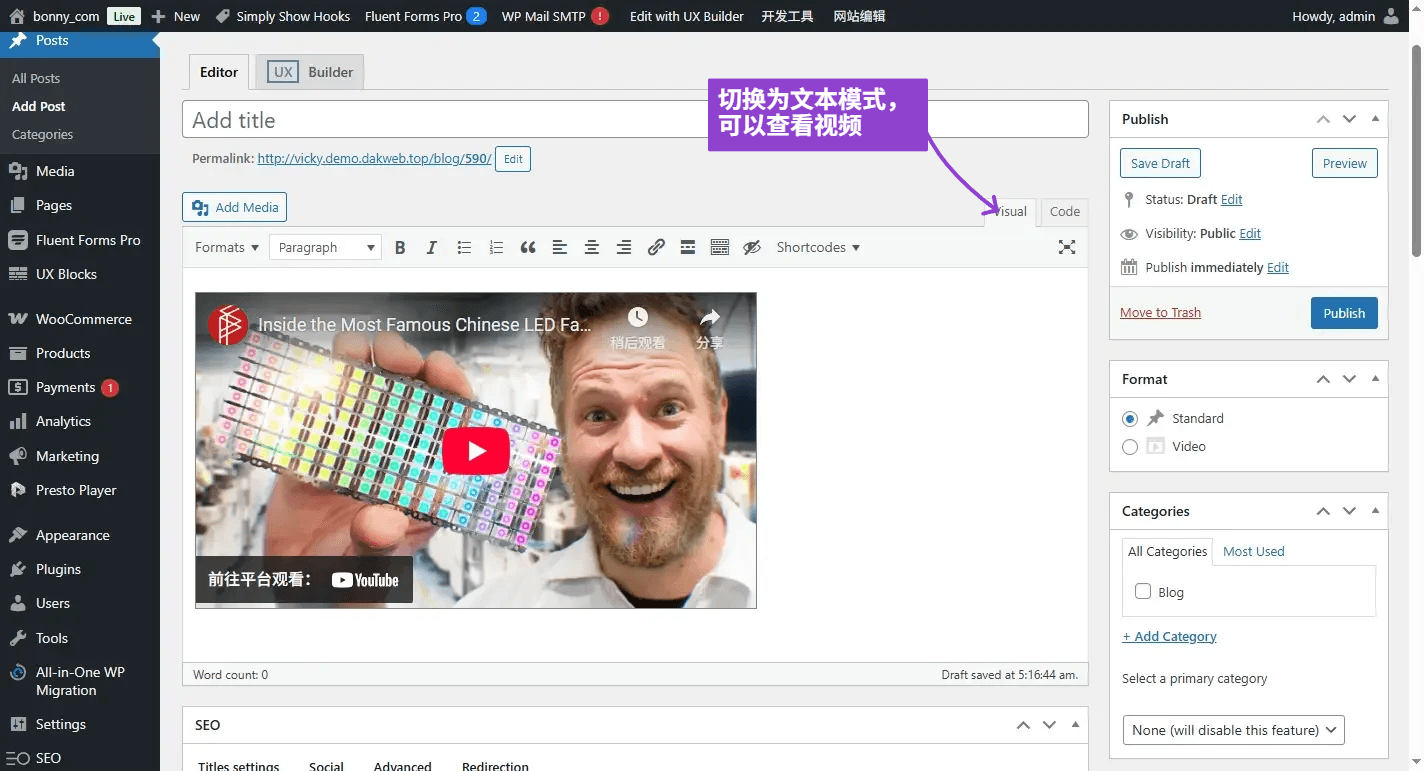The height and width of the screenshot is (771, 1424).
Task: Insert a bulleted list
Action: point(464,248)
